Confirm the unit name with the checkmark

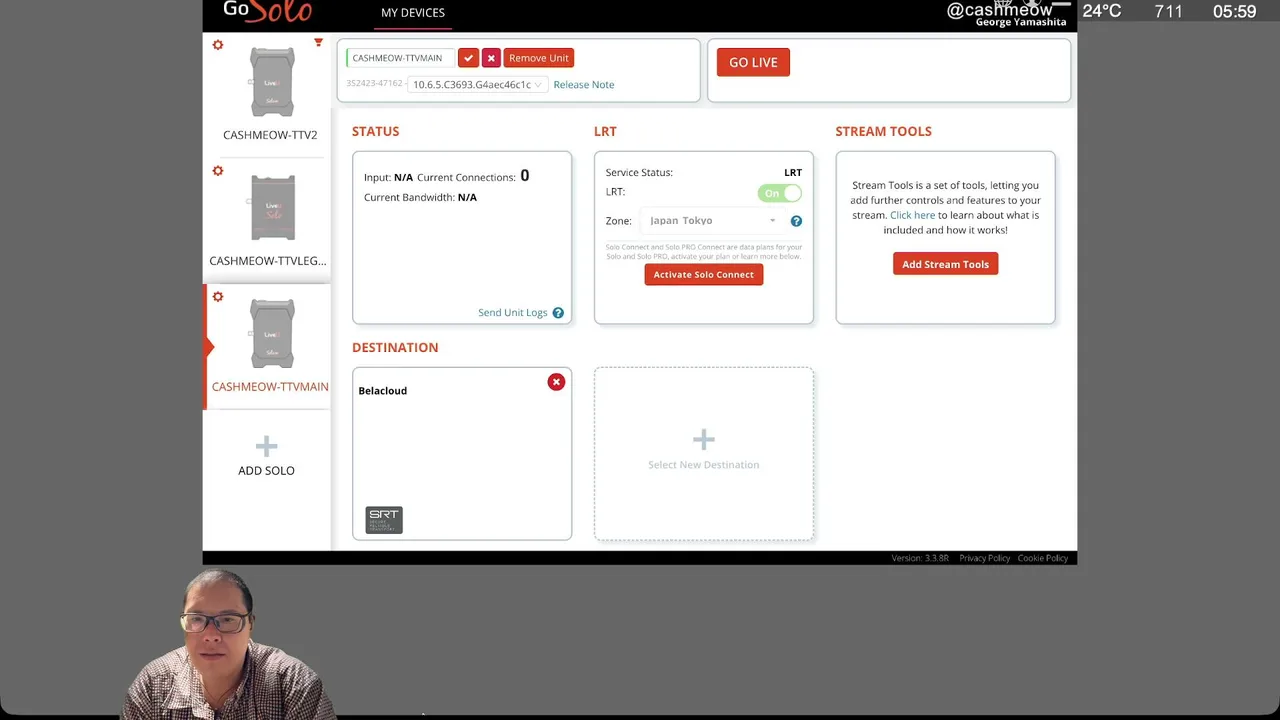[x=468, y=58]
